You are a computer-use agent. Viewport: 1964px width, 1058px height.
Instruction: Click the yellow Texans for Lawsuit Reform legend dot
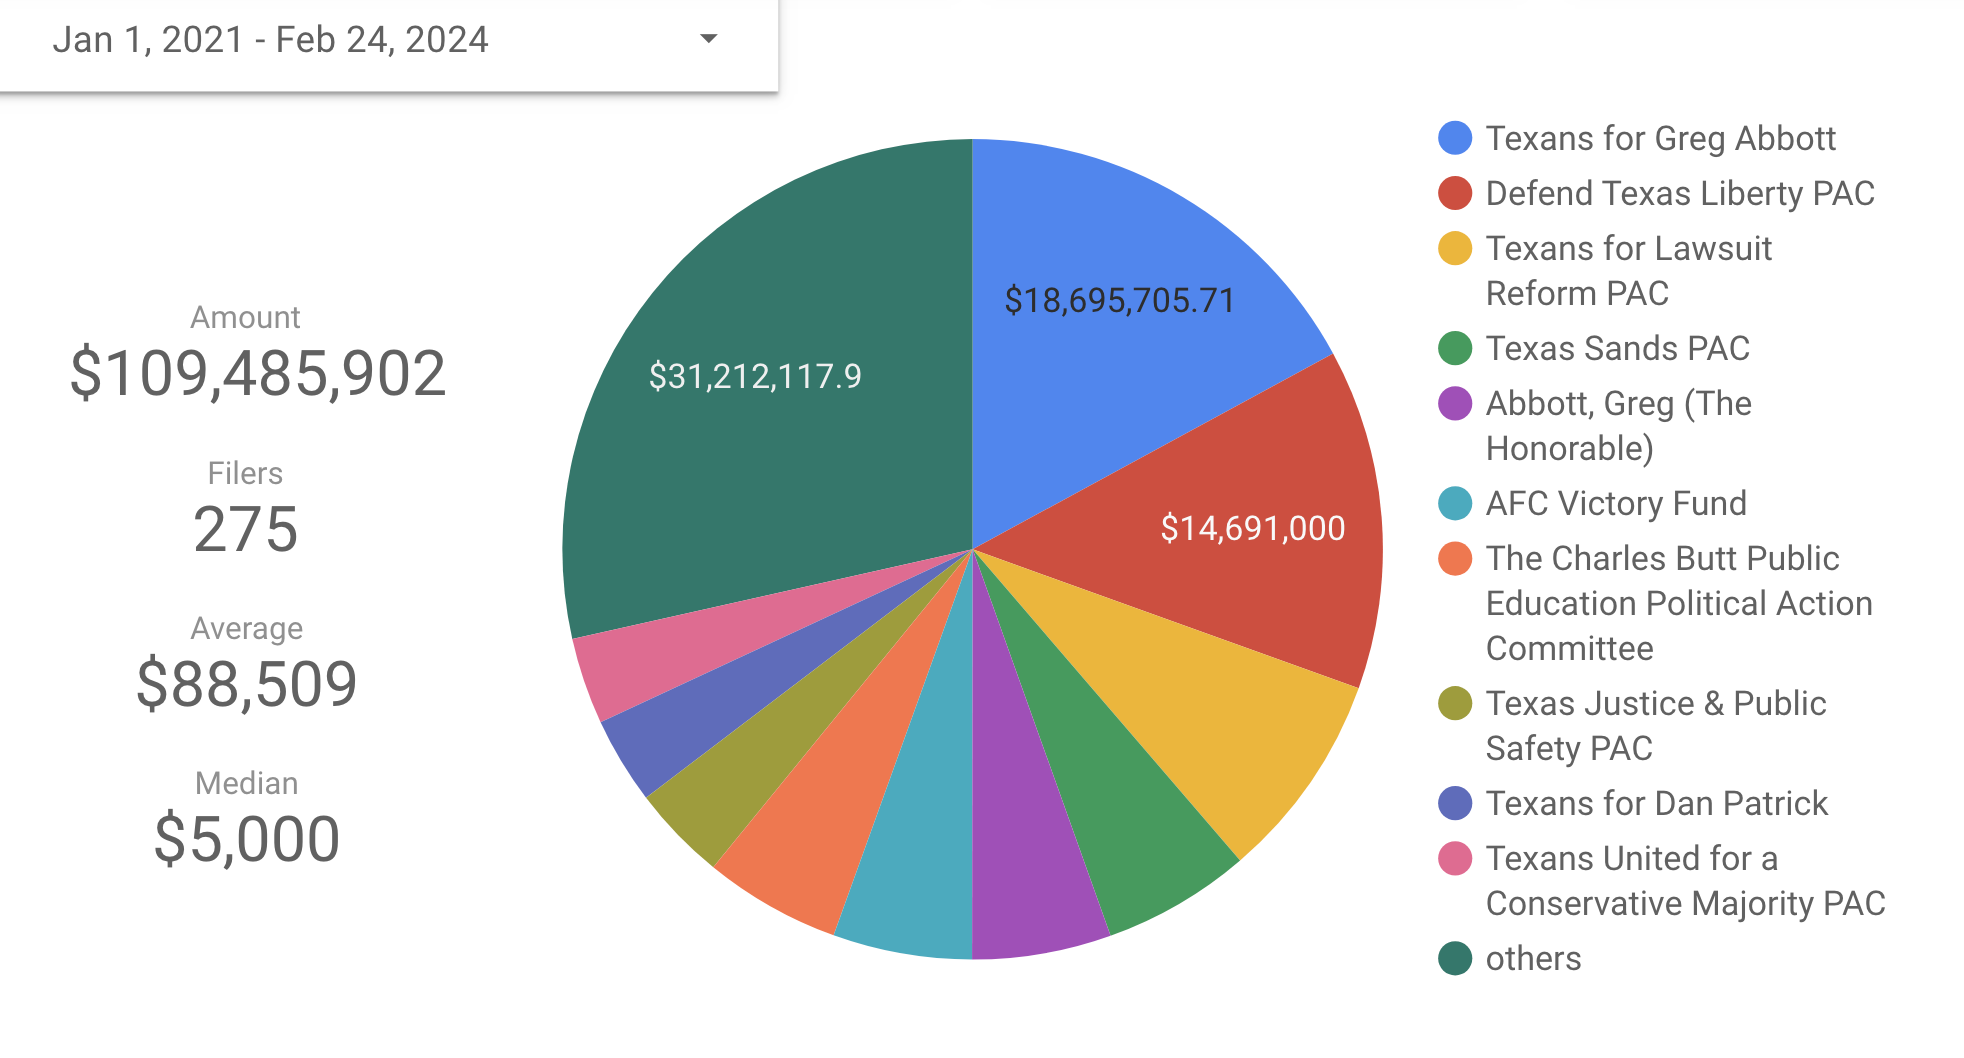1455,248
